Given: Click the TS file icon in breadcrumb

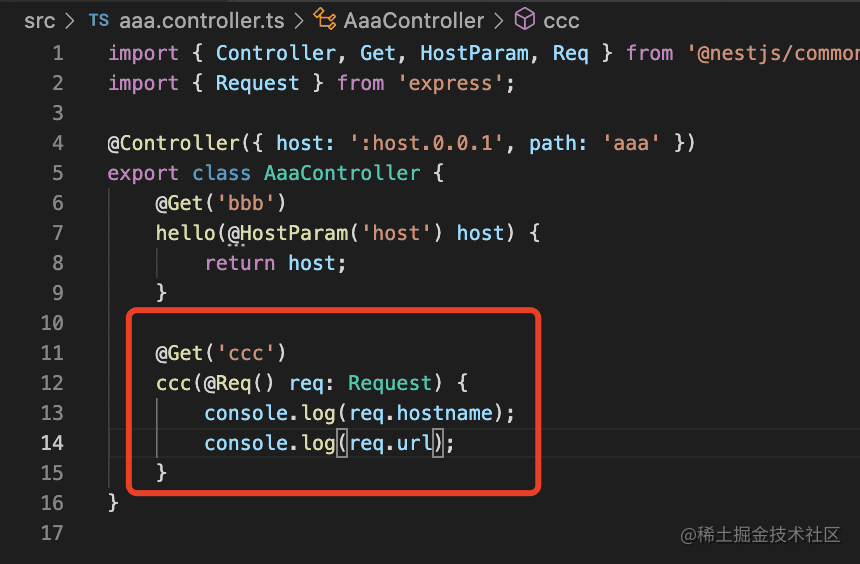Looking at the screenshot, I should 99,21.
